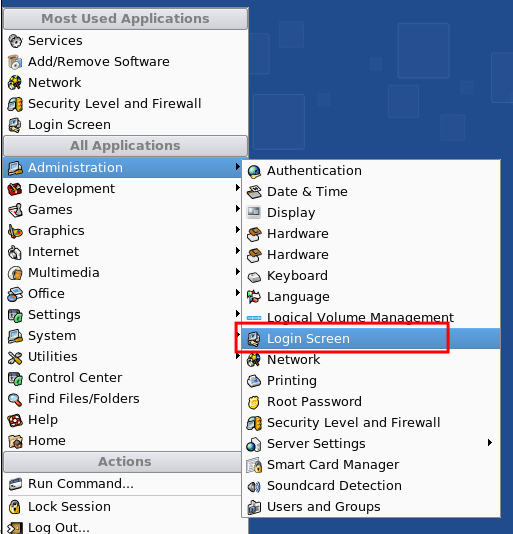513x534 pixels.
Task: Click the Find Files/Folders magnifier icon
Action: [15, 399]
